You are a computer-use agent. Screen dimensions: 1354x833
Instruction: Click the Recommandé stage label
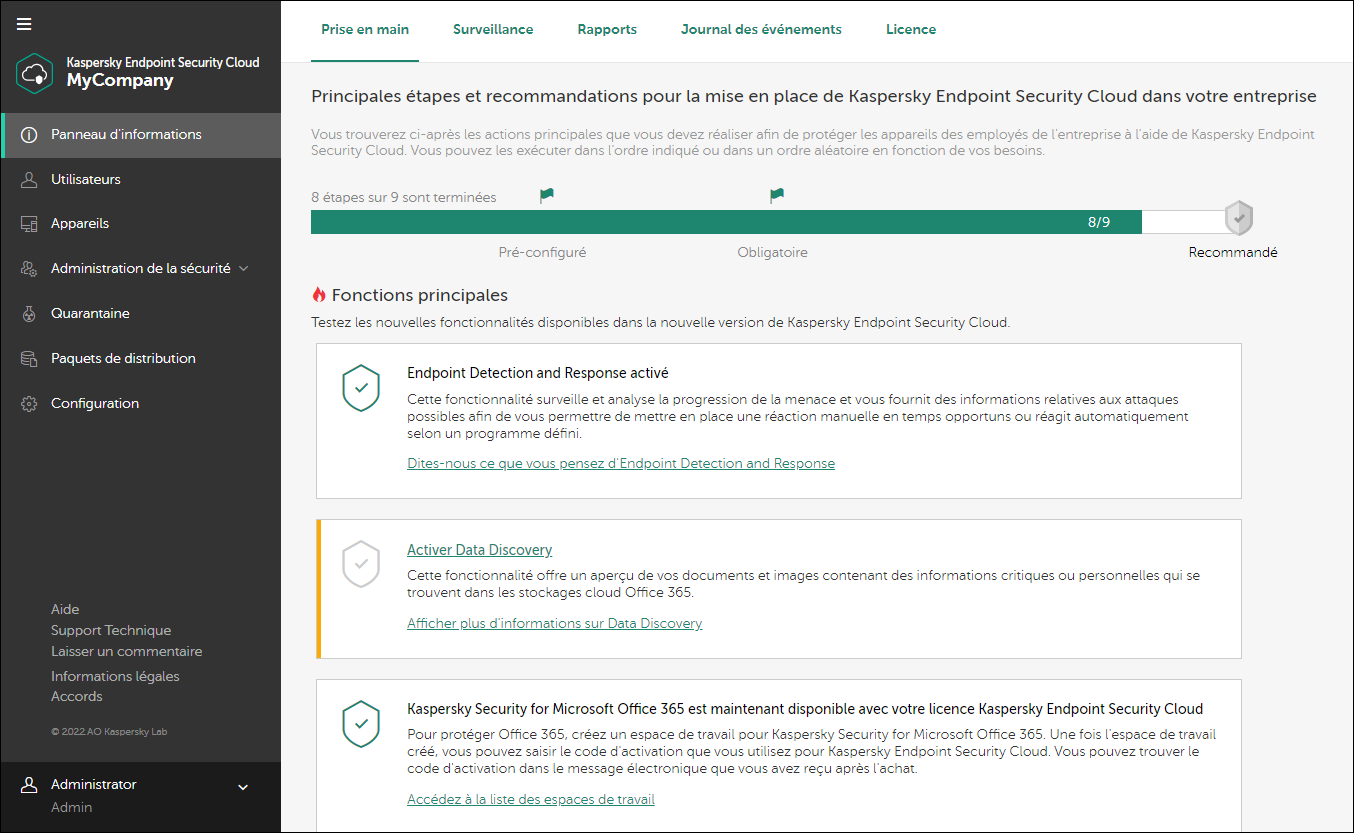(x=1233, y=253)
